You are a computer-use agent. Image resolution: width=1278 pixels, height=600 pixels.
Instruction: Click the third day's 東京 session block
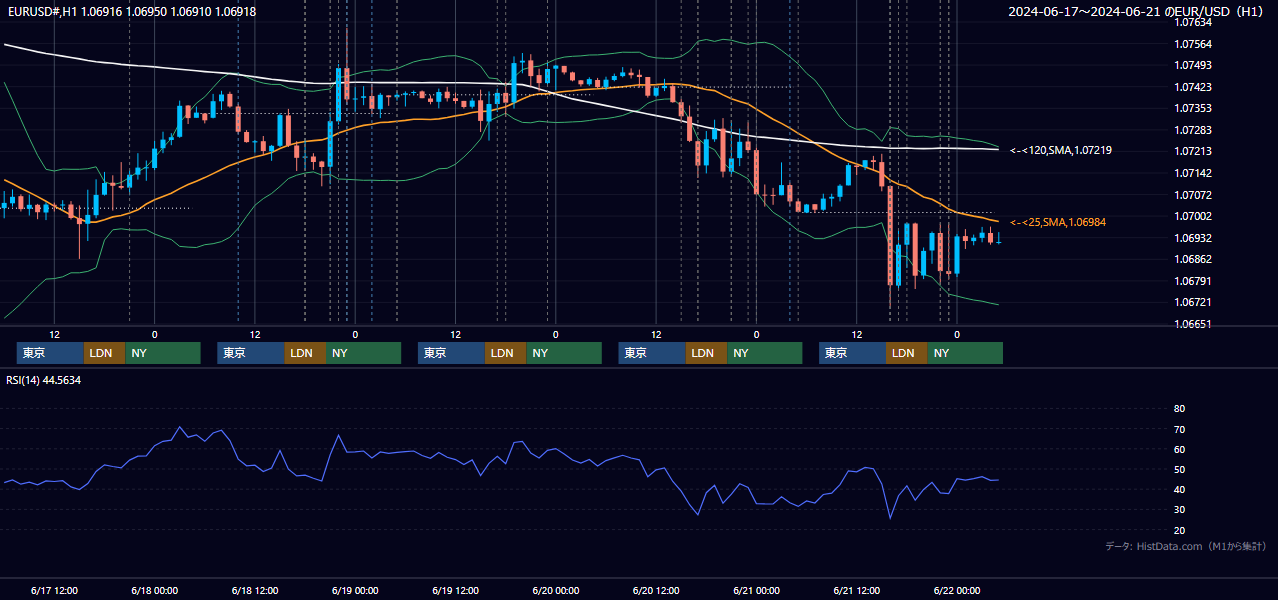click(452, 353)
